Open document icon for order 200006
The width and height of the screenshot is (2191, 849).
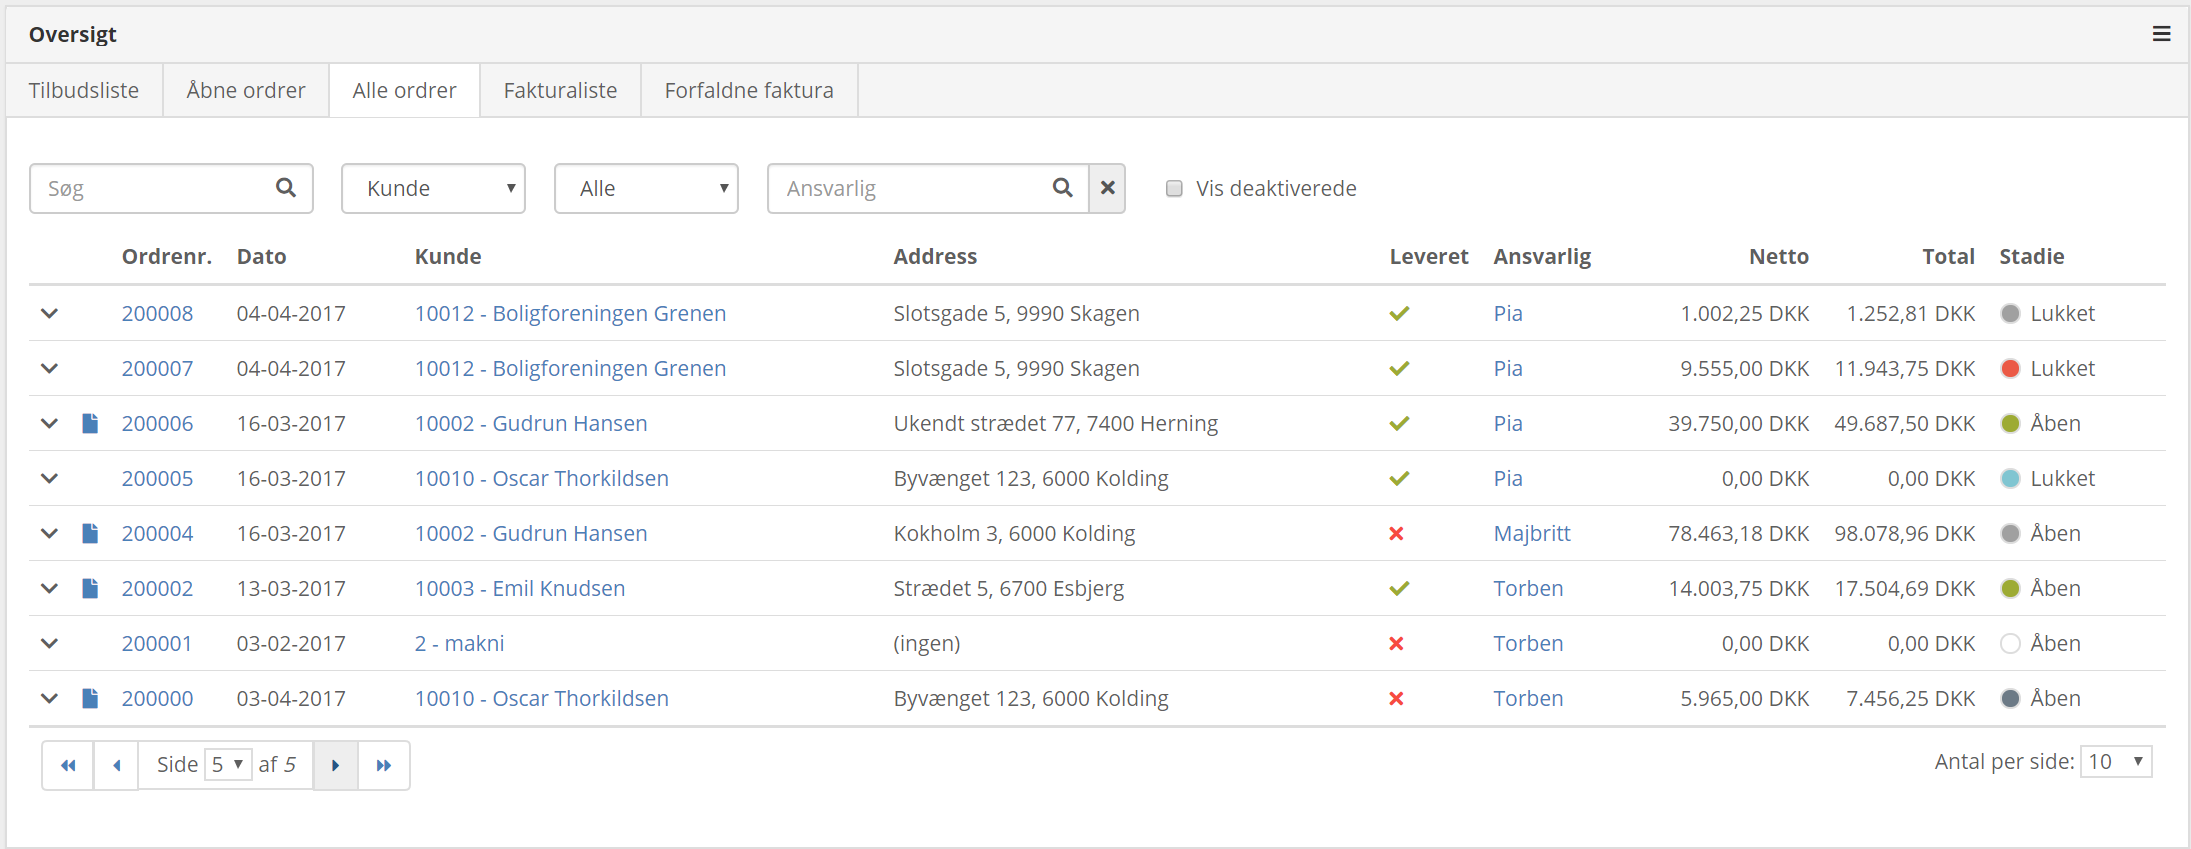click(90, 423)
